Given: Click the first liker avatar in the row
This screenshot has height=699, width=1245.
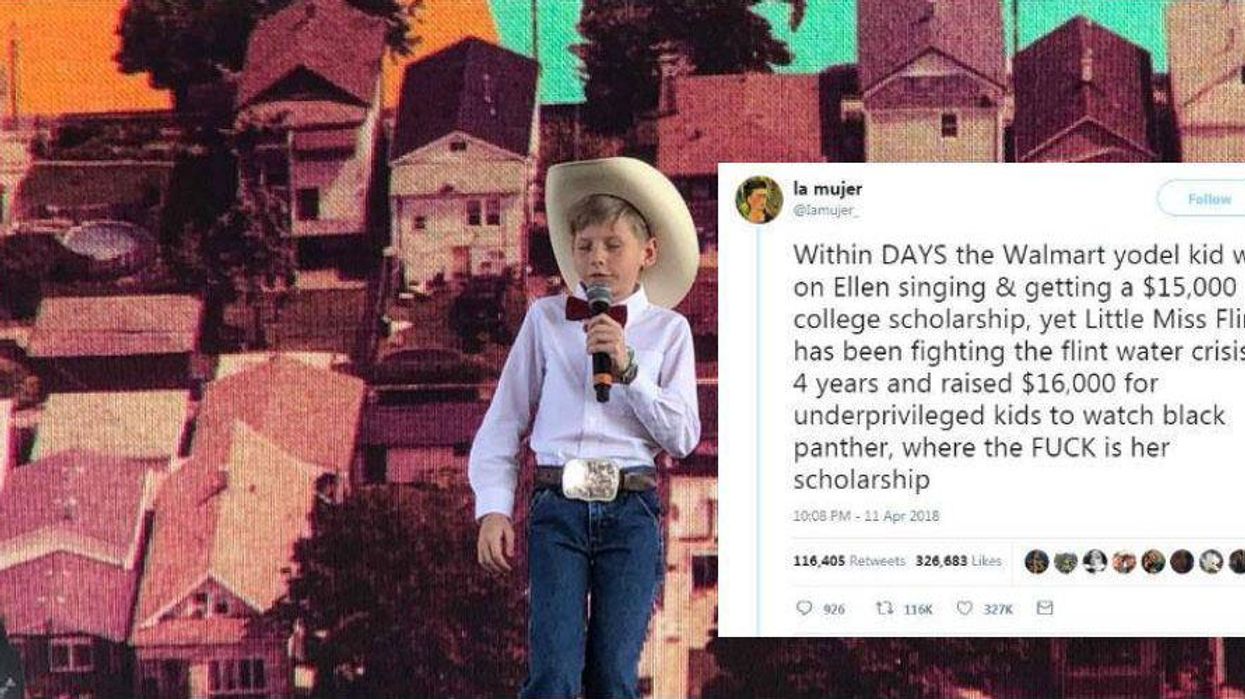Looking at the screenshot, I should (x=1037, y=561).
